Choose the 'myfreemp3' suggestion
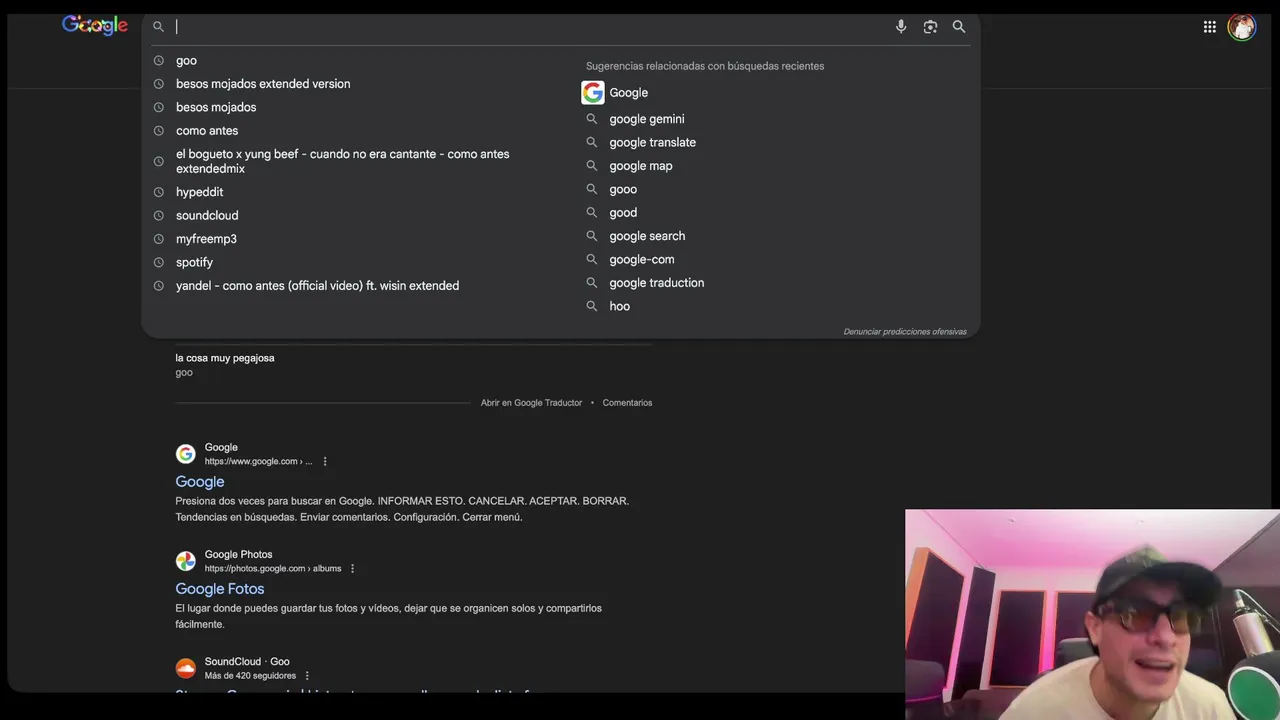 click(206, 239)
